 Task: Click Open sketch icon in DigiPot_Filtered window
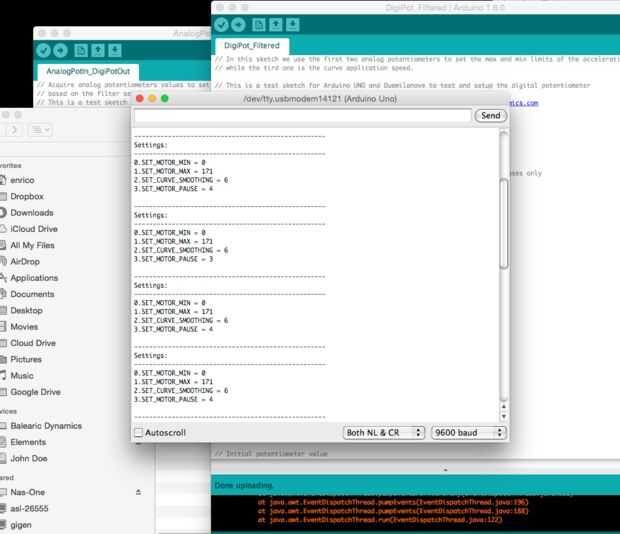pyautogui.click(x=276, y=25)
